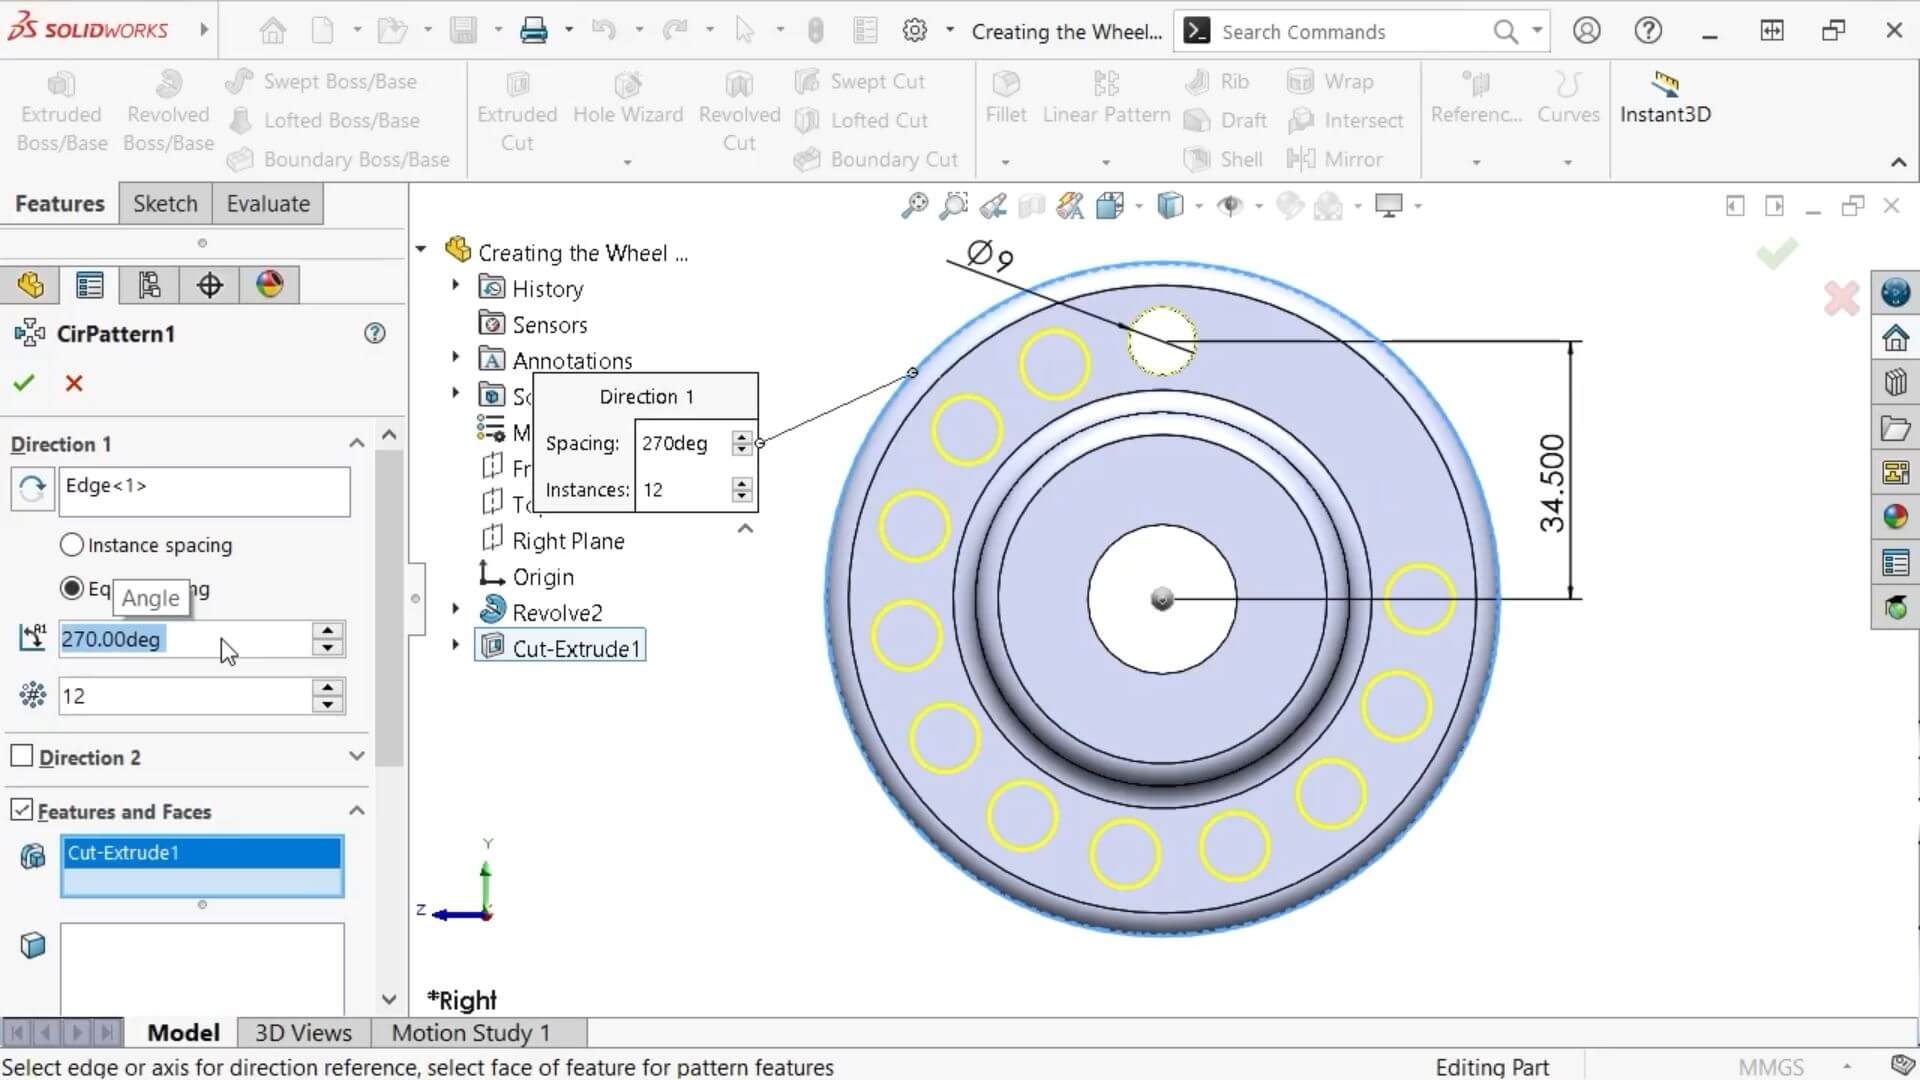This screenshot has height=1080, width=1920.
Task: Select Right Plane in the feature tree
Action: [x=567, y=541]
